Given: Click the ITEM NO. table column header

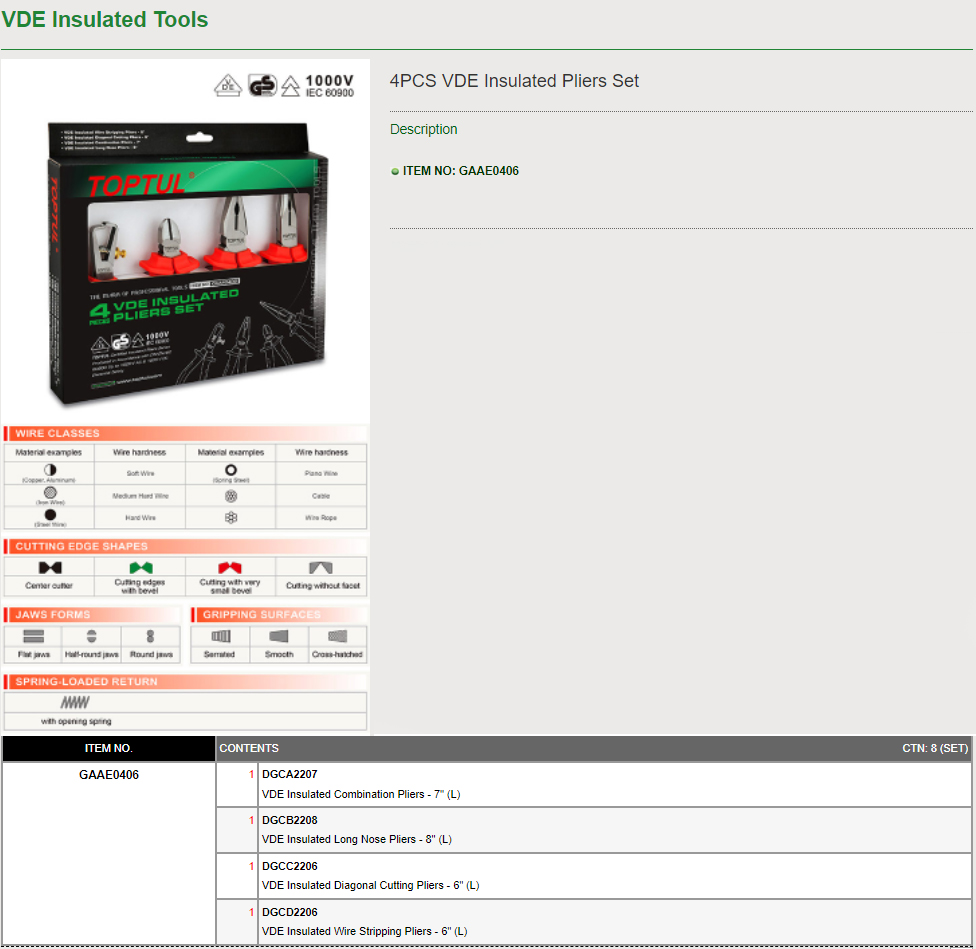Looking at the screenshot, I should pos(109,749).
